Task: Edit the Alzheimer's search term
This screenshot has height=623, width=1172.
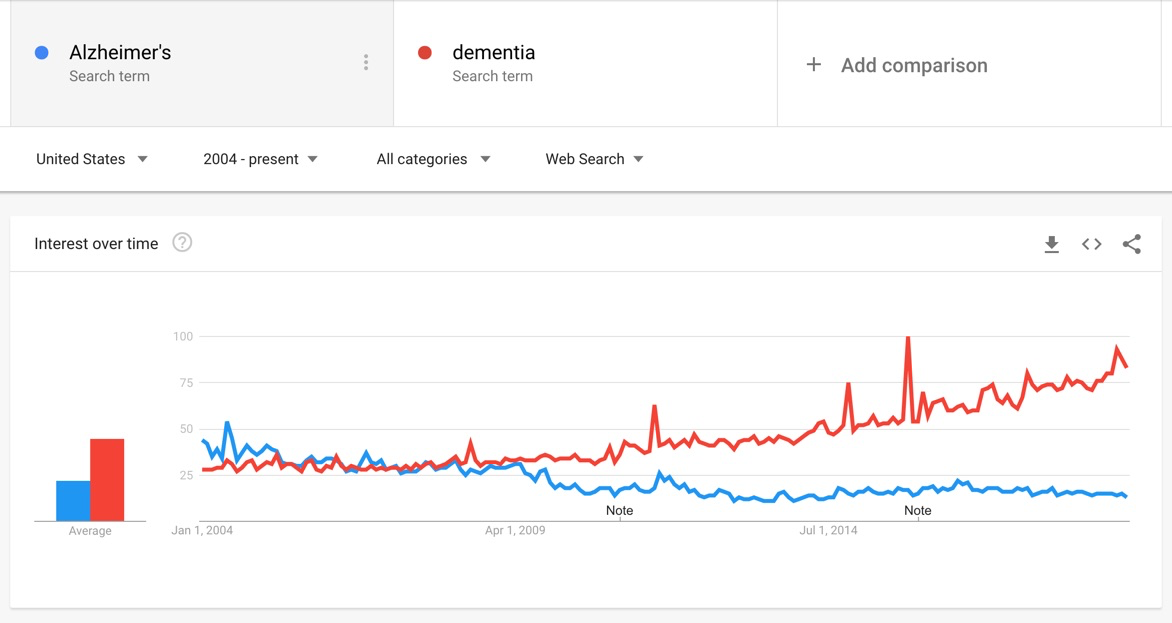Action: (x=120, y=53)
